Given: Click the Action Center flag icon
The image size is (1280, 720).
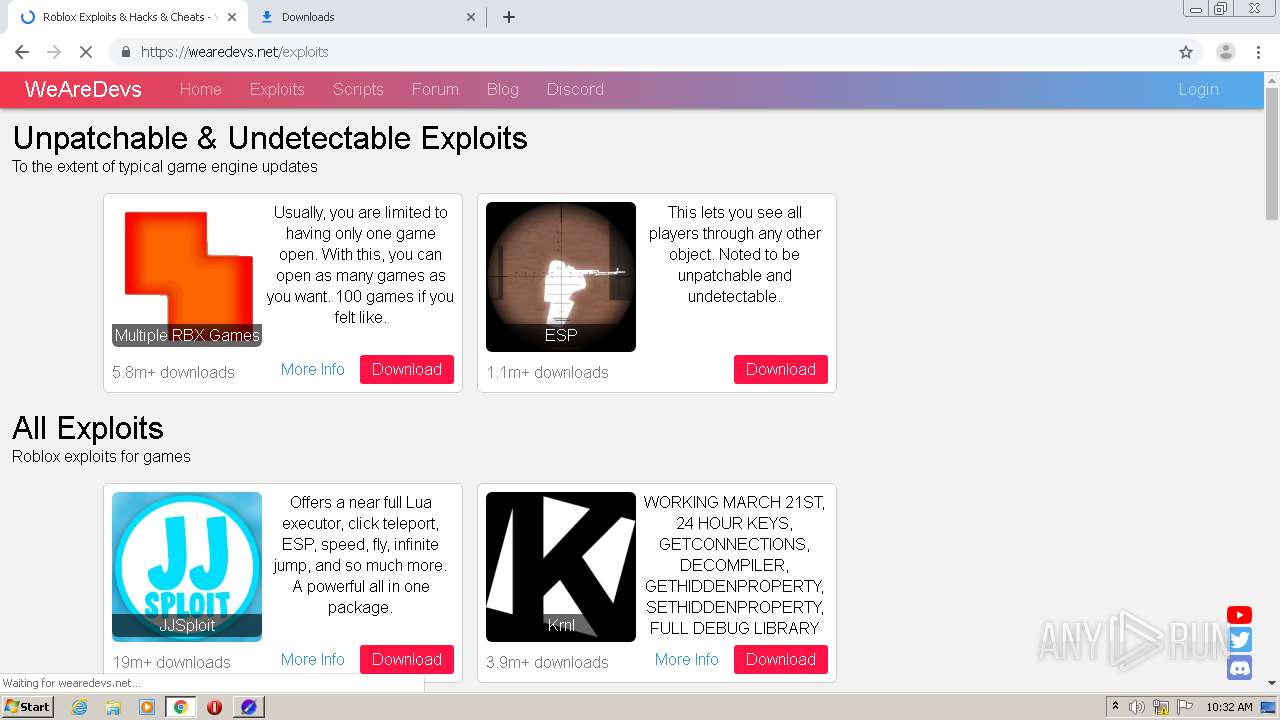Looking at the screenshot, I should pos(1185,707).
